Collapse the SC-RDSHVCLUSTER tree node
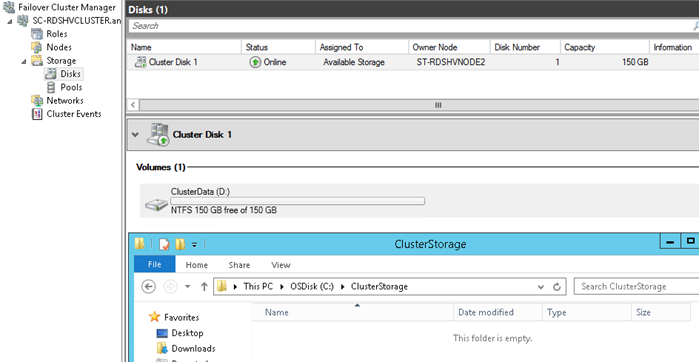Image resolution: width=699 pixels, height=362 pixels. [10, 21]
